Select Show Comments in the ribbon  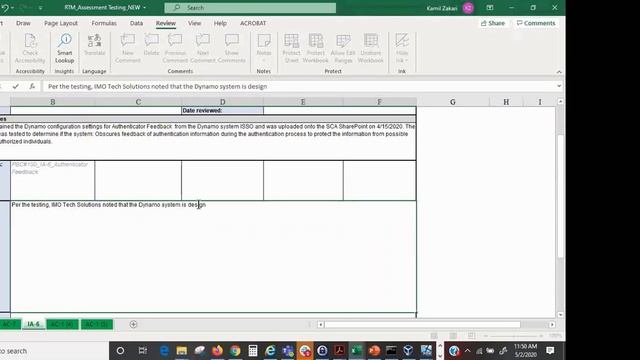(231, 49)
